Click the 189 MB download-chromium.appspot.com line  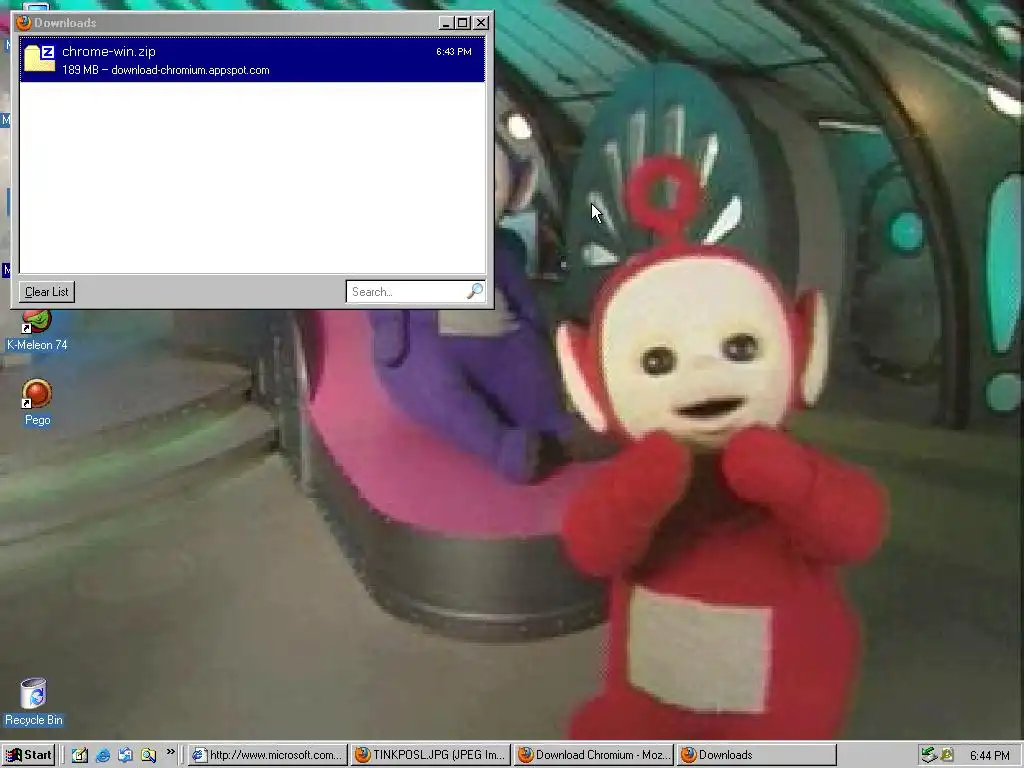(x=166, y=70)
